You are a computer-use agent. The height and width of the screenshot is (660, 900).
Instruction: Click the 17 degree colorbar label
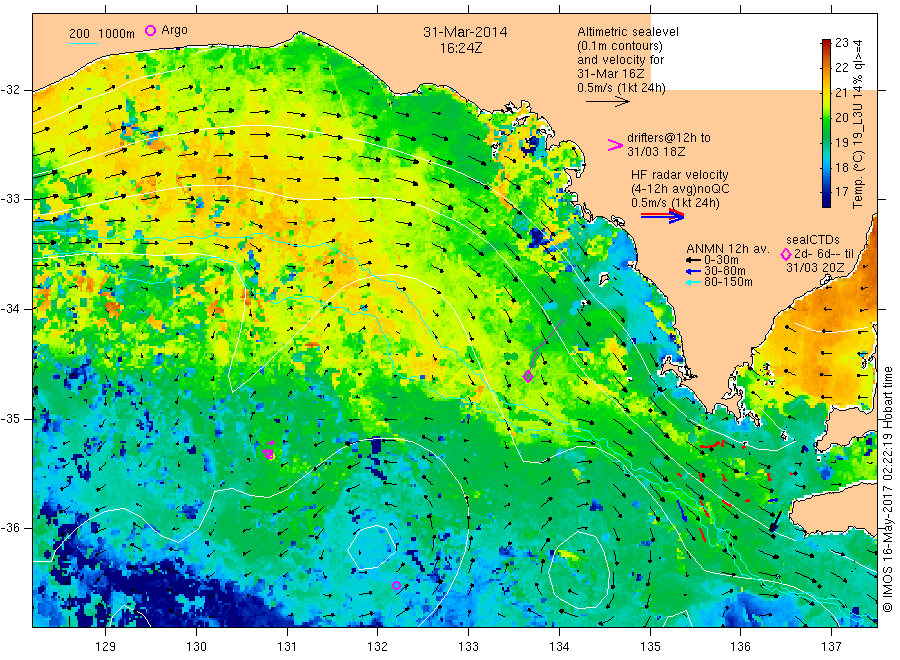pos(841,192)
